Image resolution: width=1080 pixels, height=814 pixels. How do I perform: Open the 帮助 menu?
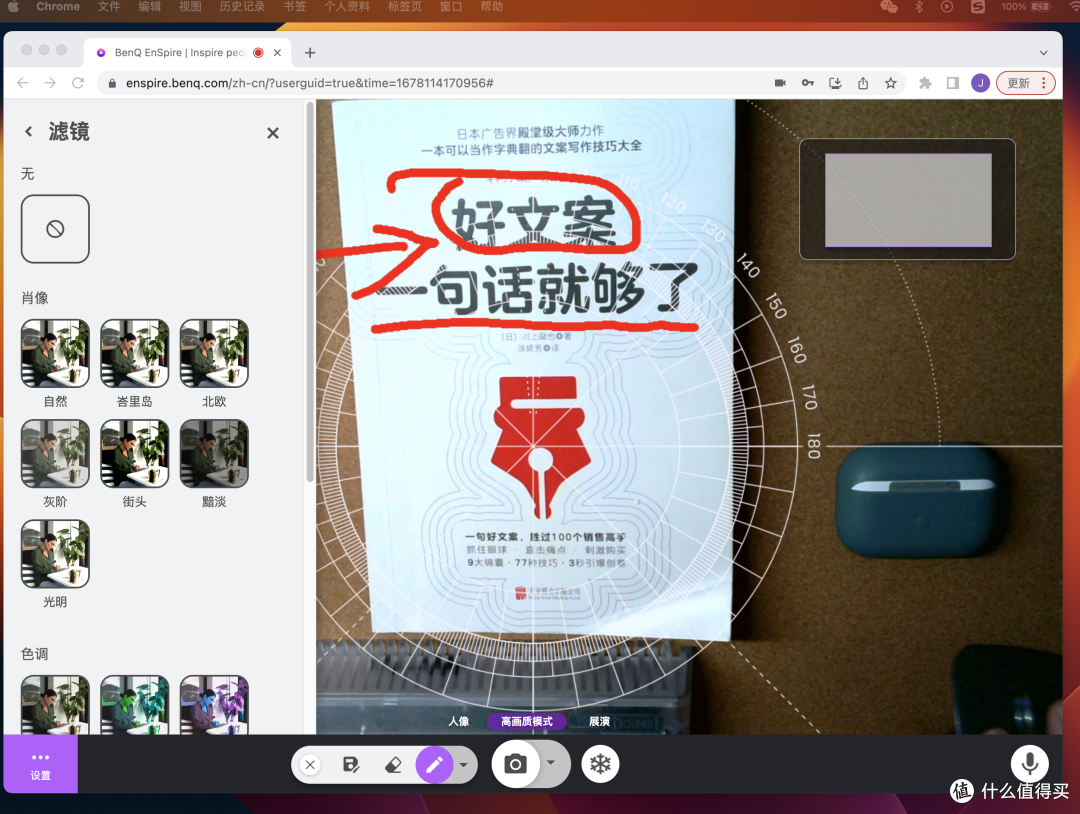[x=492, y=6]
